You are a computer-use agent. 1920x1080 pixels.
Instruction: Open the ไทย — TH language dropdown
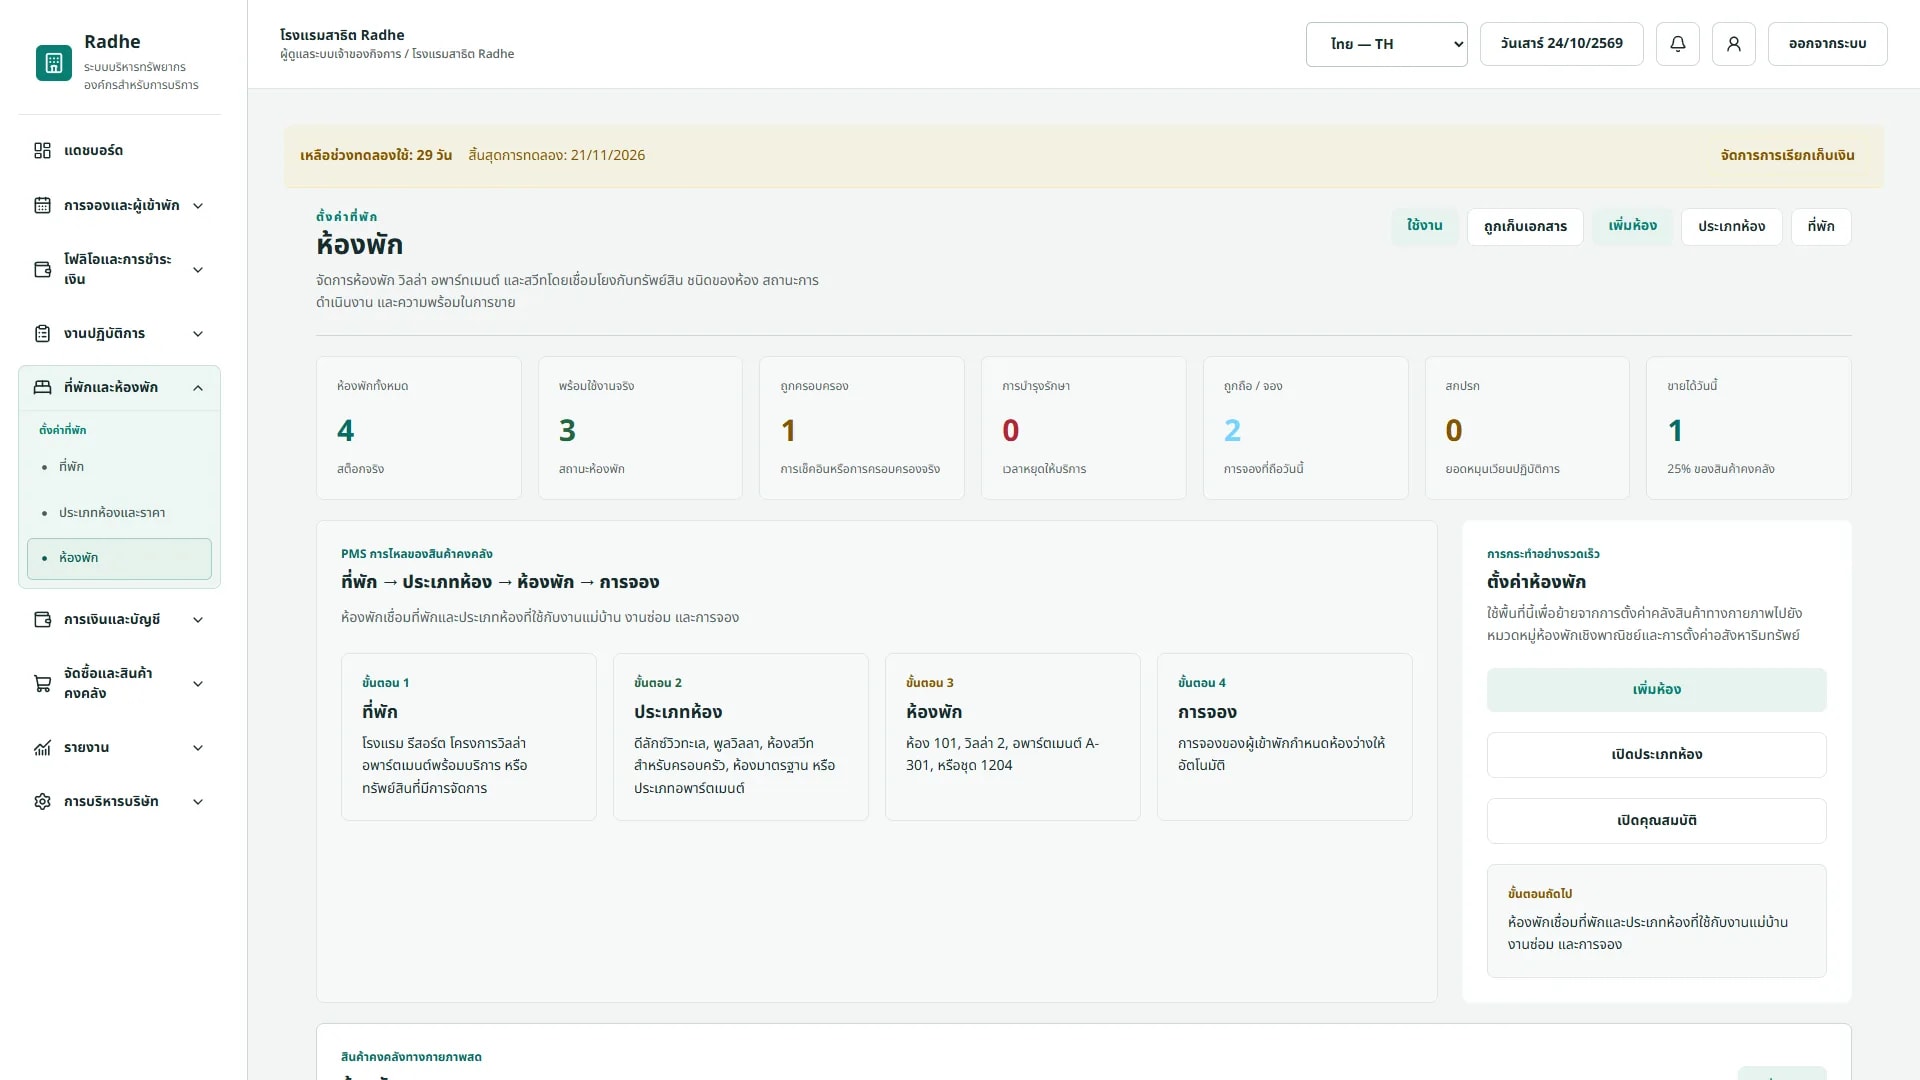pyautogui.click(x=1386, y=44)
